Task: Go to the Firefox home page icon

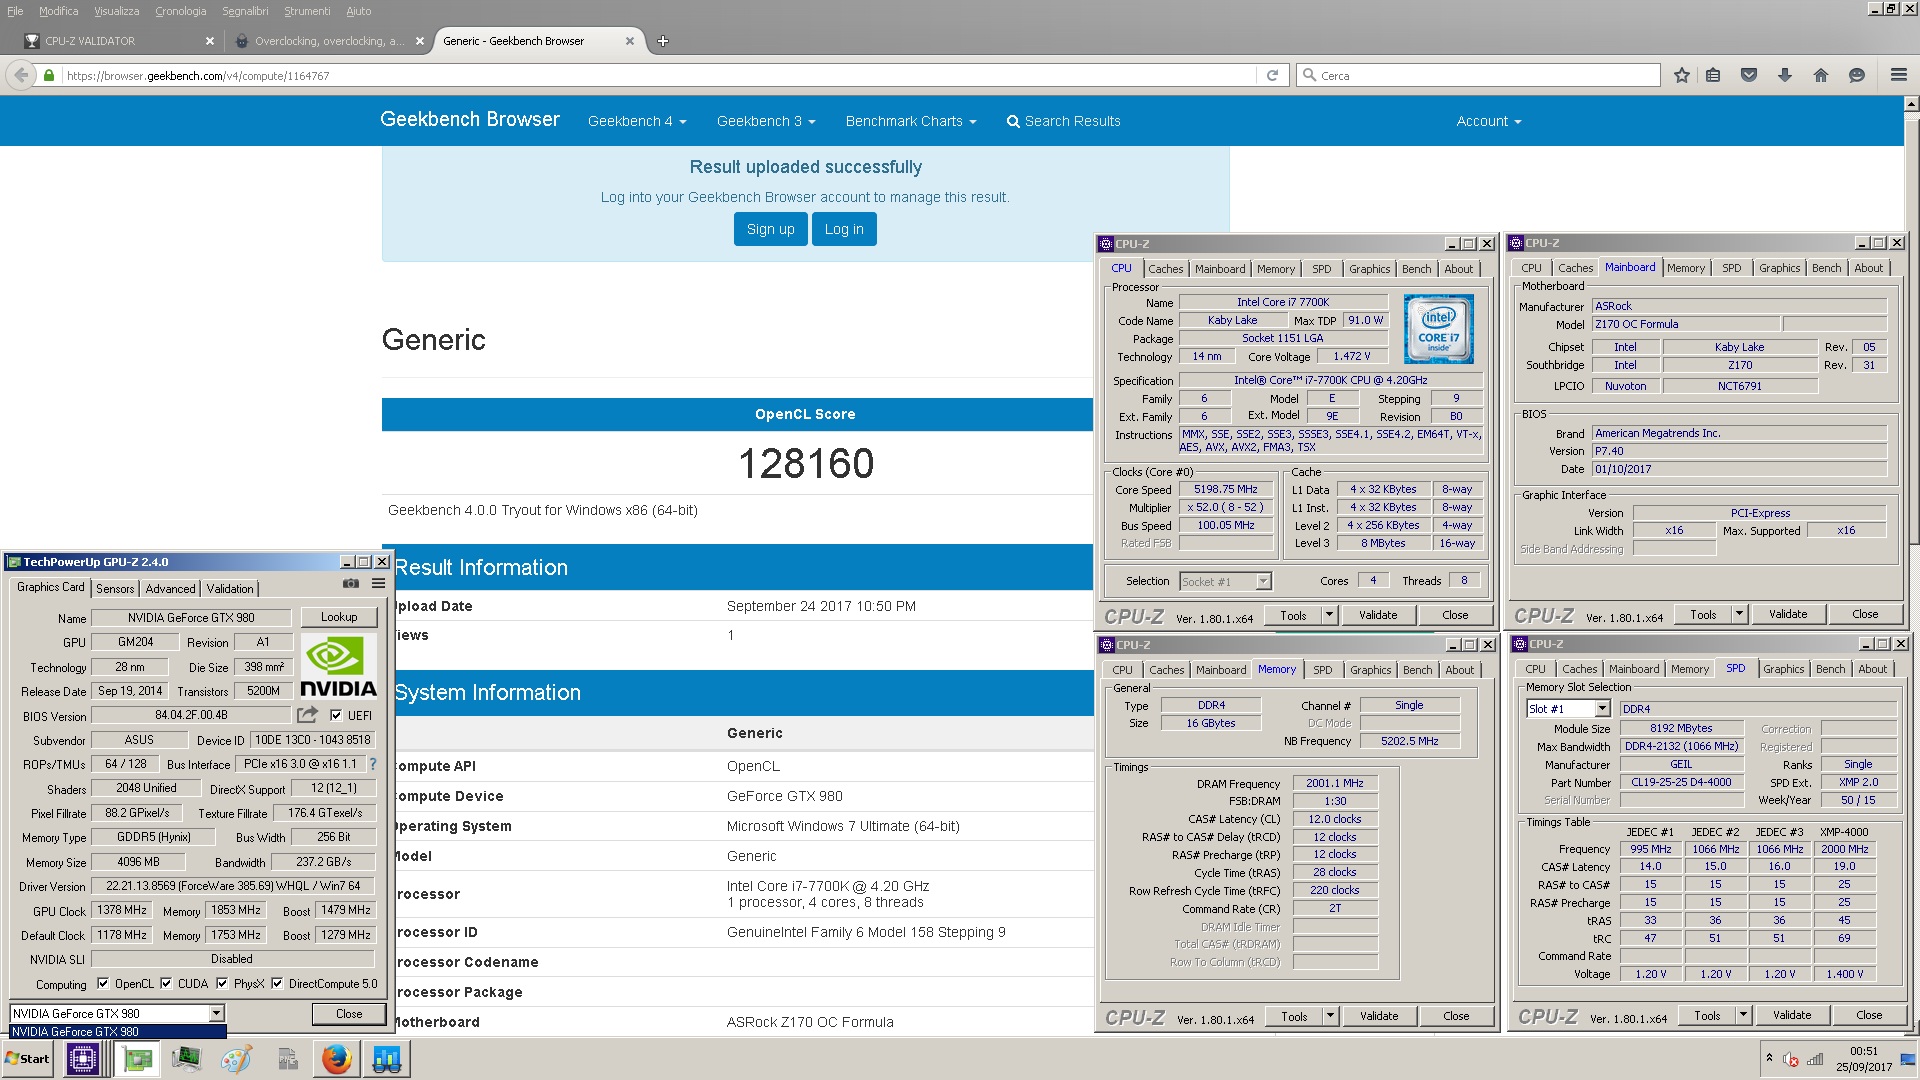Action: pyautogui.click(x=1821, y=75)
